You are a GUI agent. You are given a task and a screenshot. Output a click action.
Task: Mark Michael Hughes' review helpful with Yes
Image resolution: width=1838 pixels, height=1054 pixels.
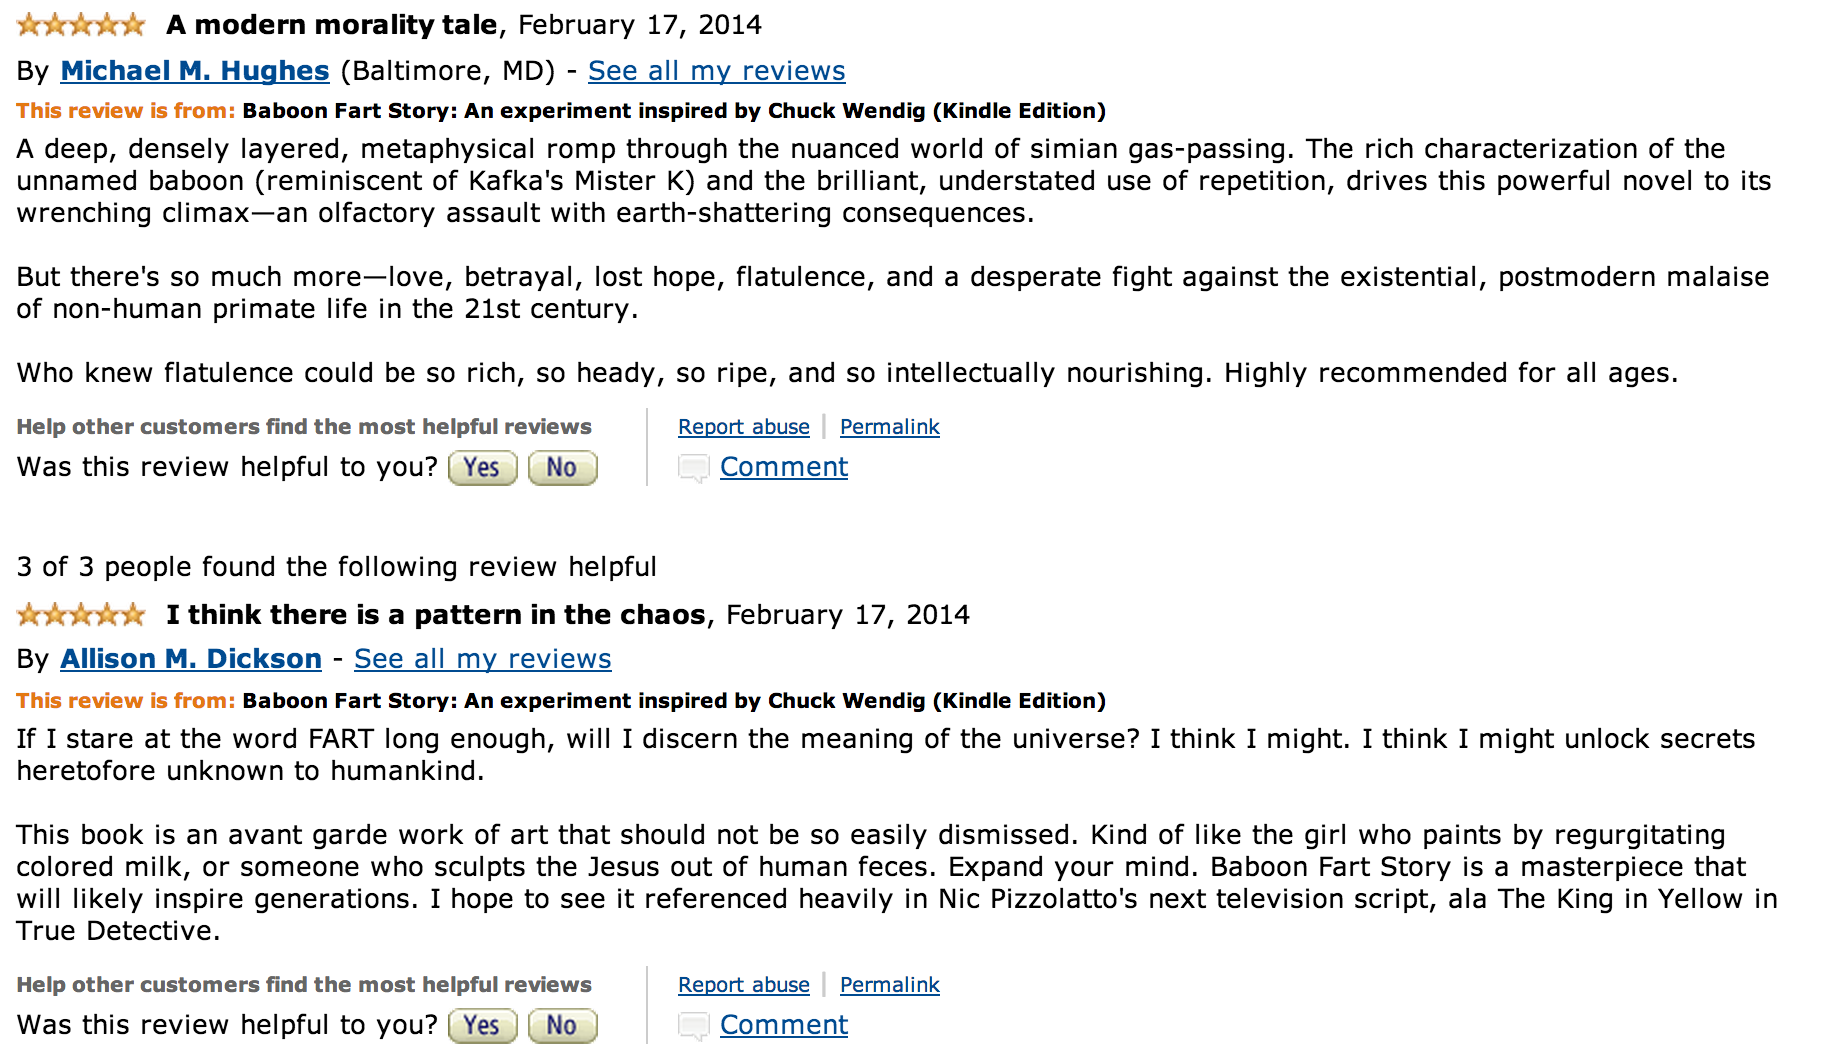[482, 468]
